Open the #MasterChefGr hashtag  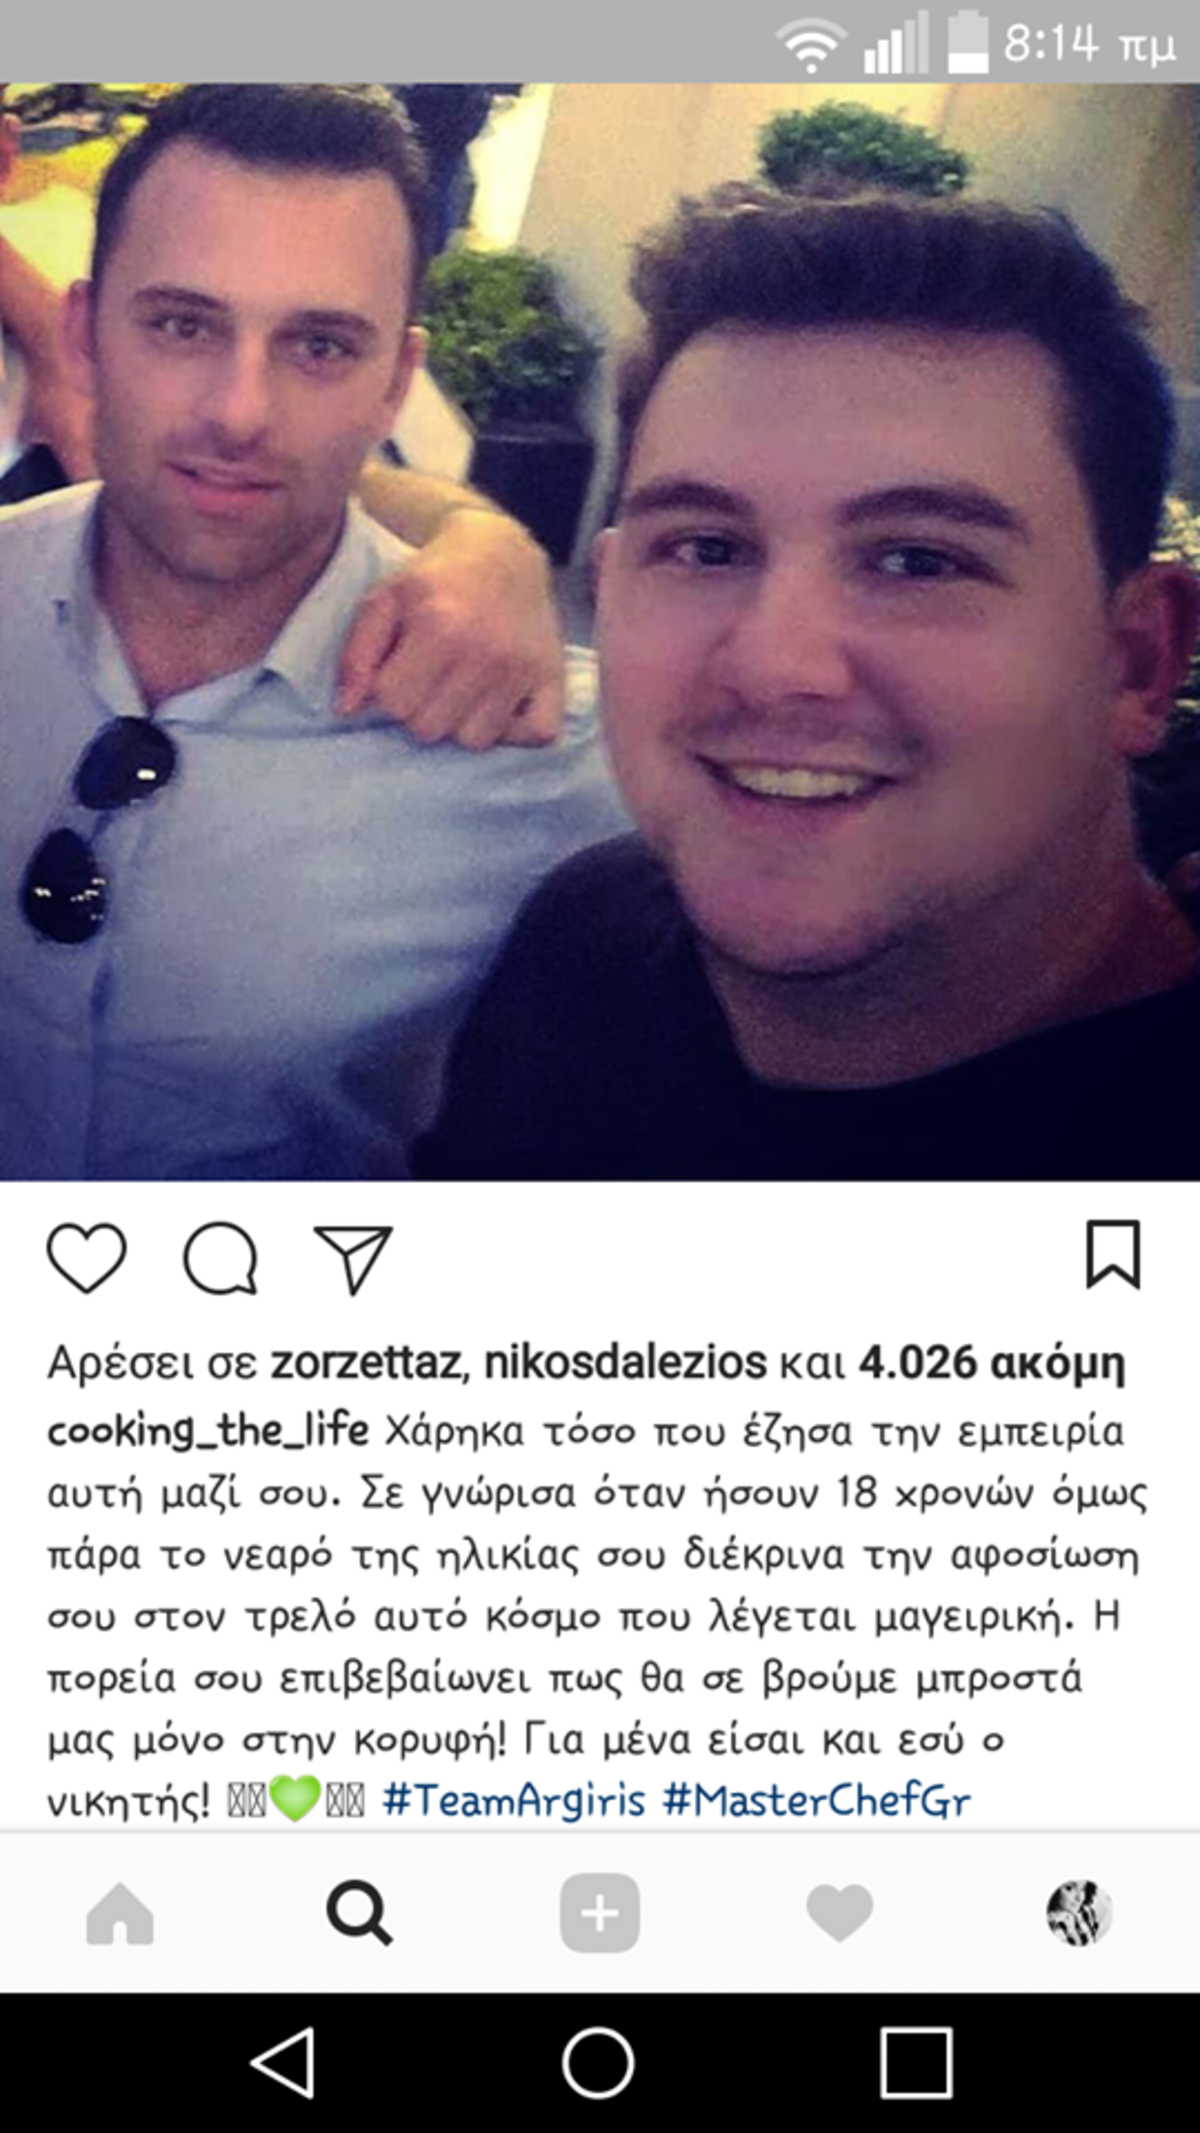(x=817, y=1800)
